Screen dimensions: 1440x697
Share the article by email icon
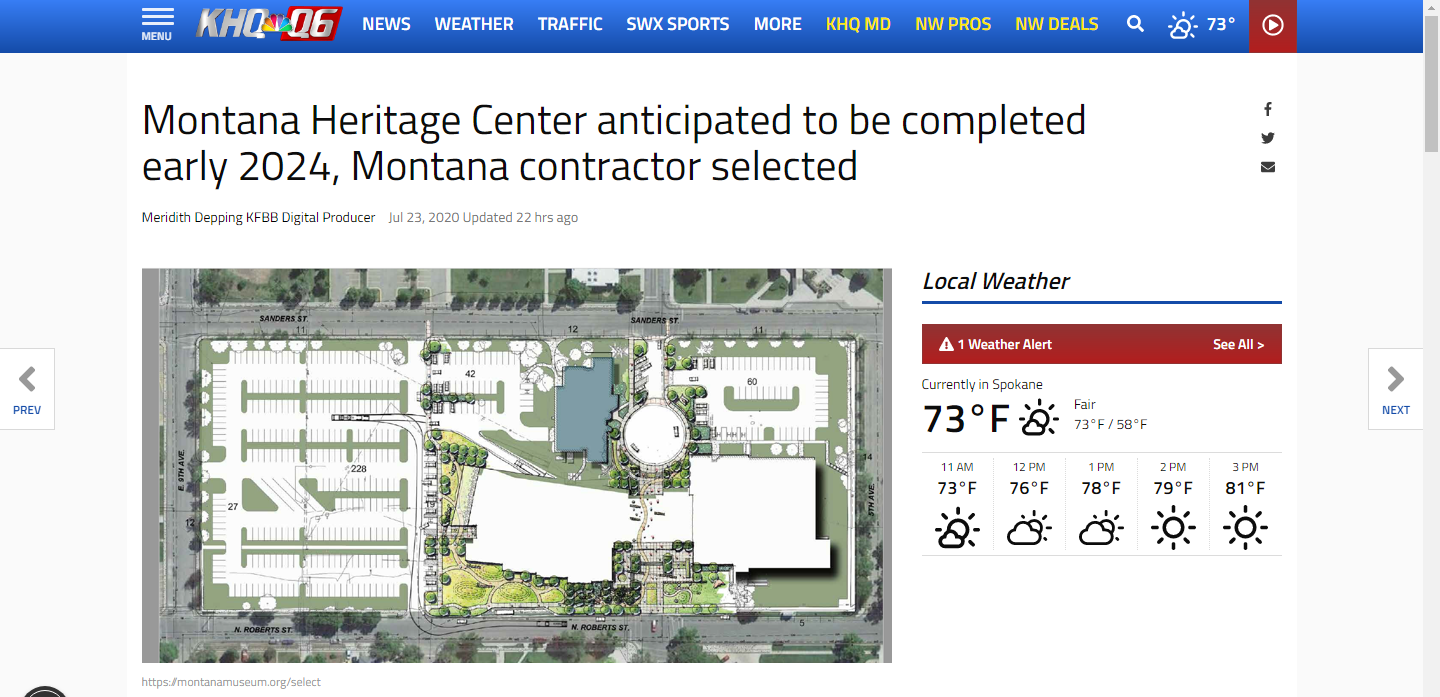click(1268, 167)
